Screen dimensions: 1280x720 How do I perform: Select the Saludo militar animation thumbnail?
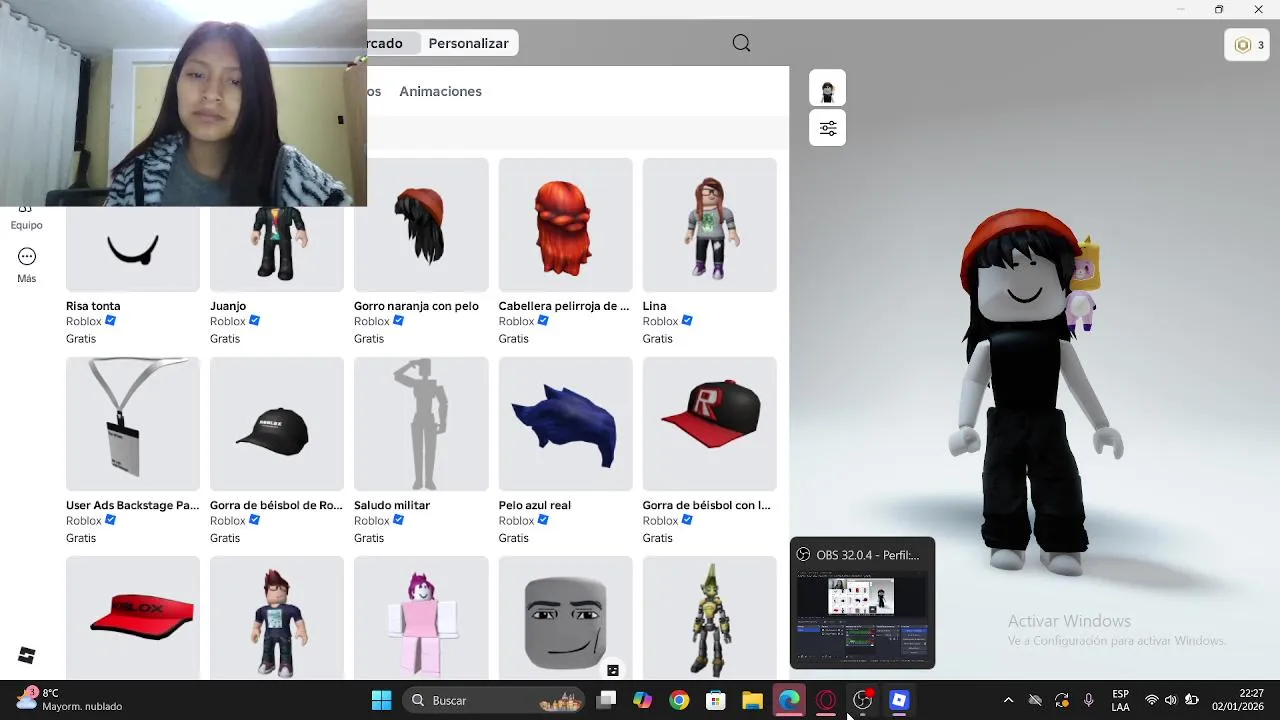pos(421,424)
